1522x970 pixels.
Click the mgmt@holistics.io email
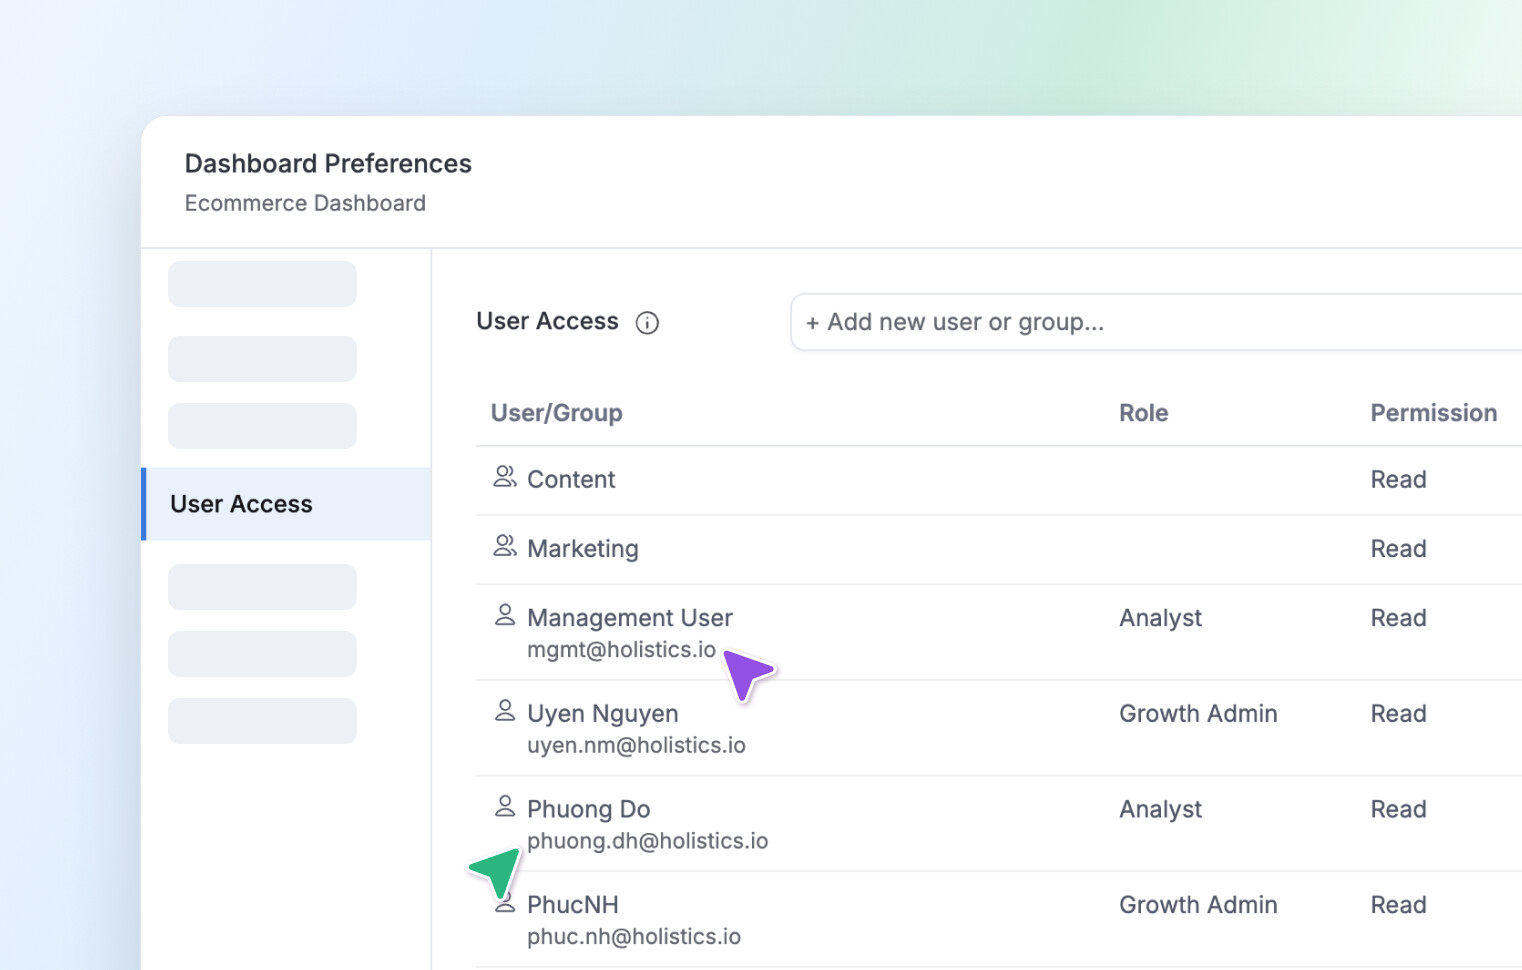[x=621, y=650]
